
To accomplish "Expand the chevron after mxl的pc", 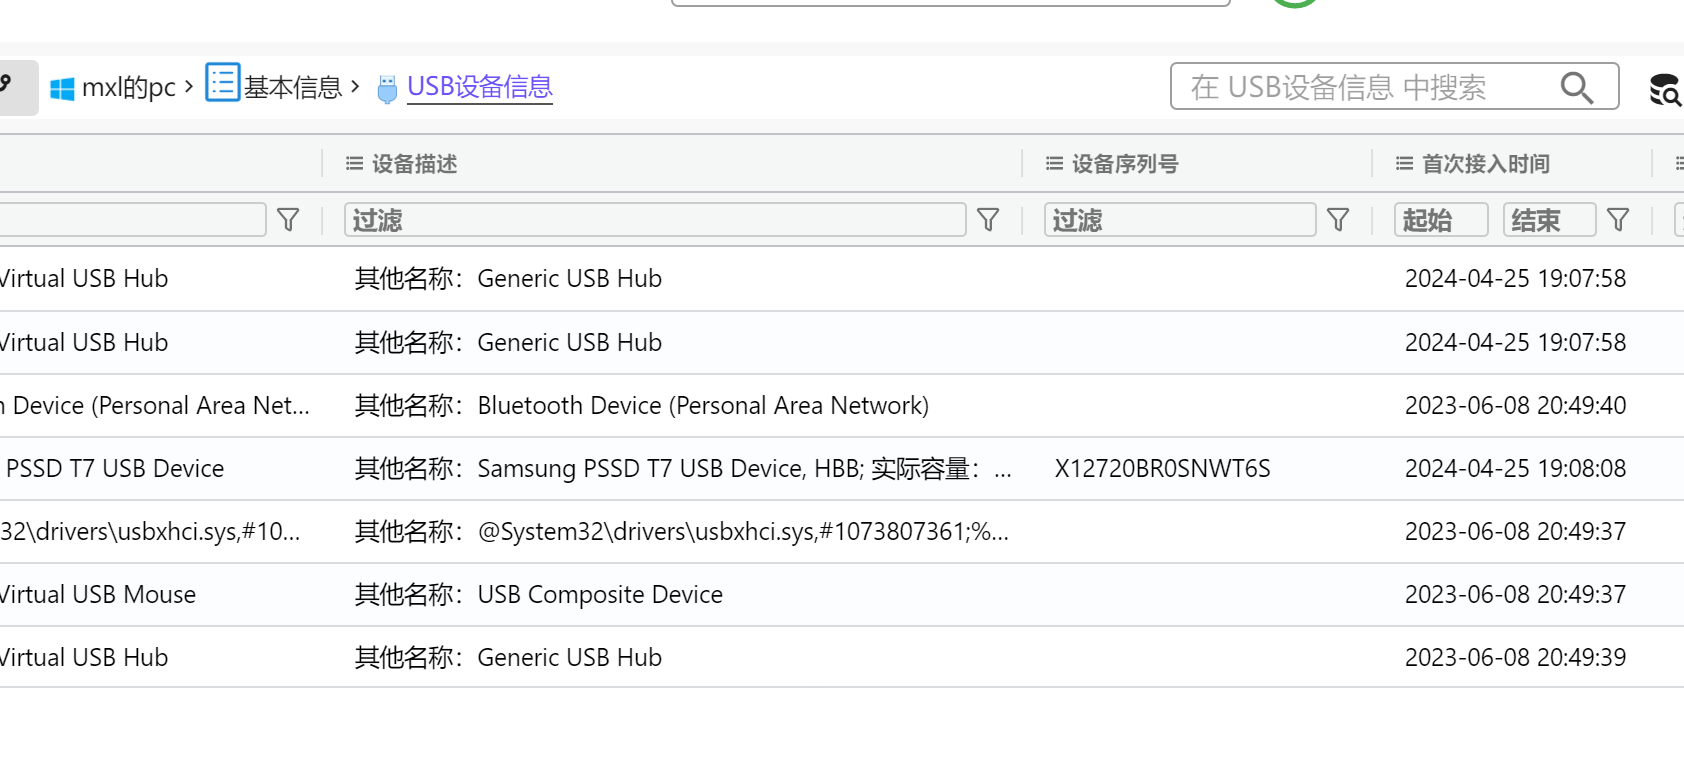I will (x=189, y=87).
